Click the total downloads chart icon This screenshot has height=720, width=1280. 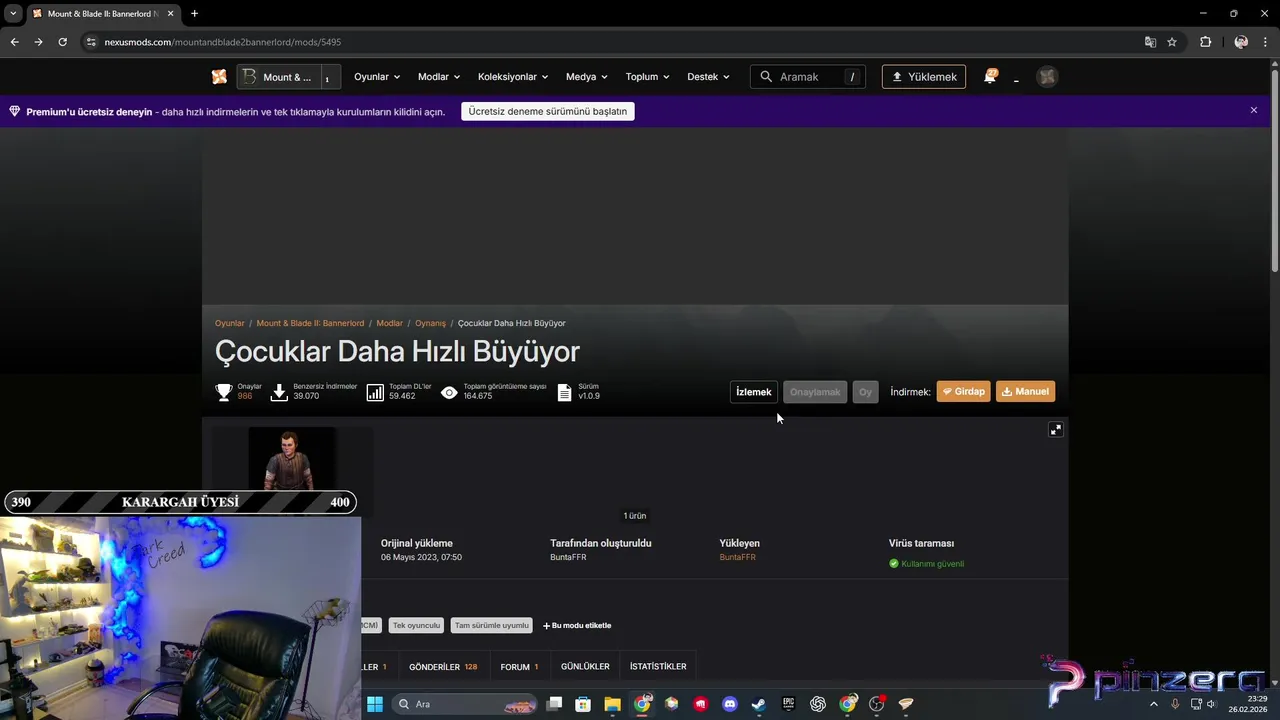tap(375, 393)
